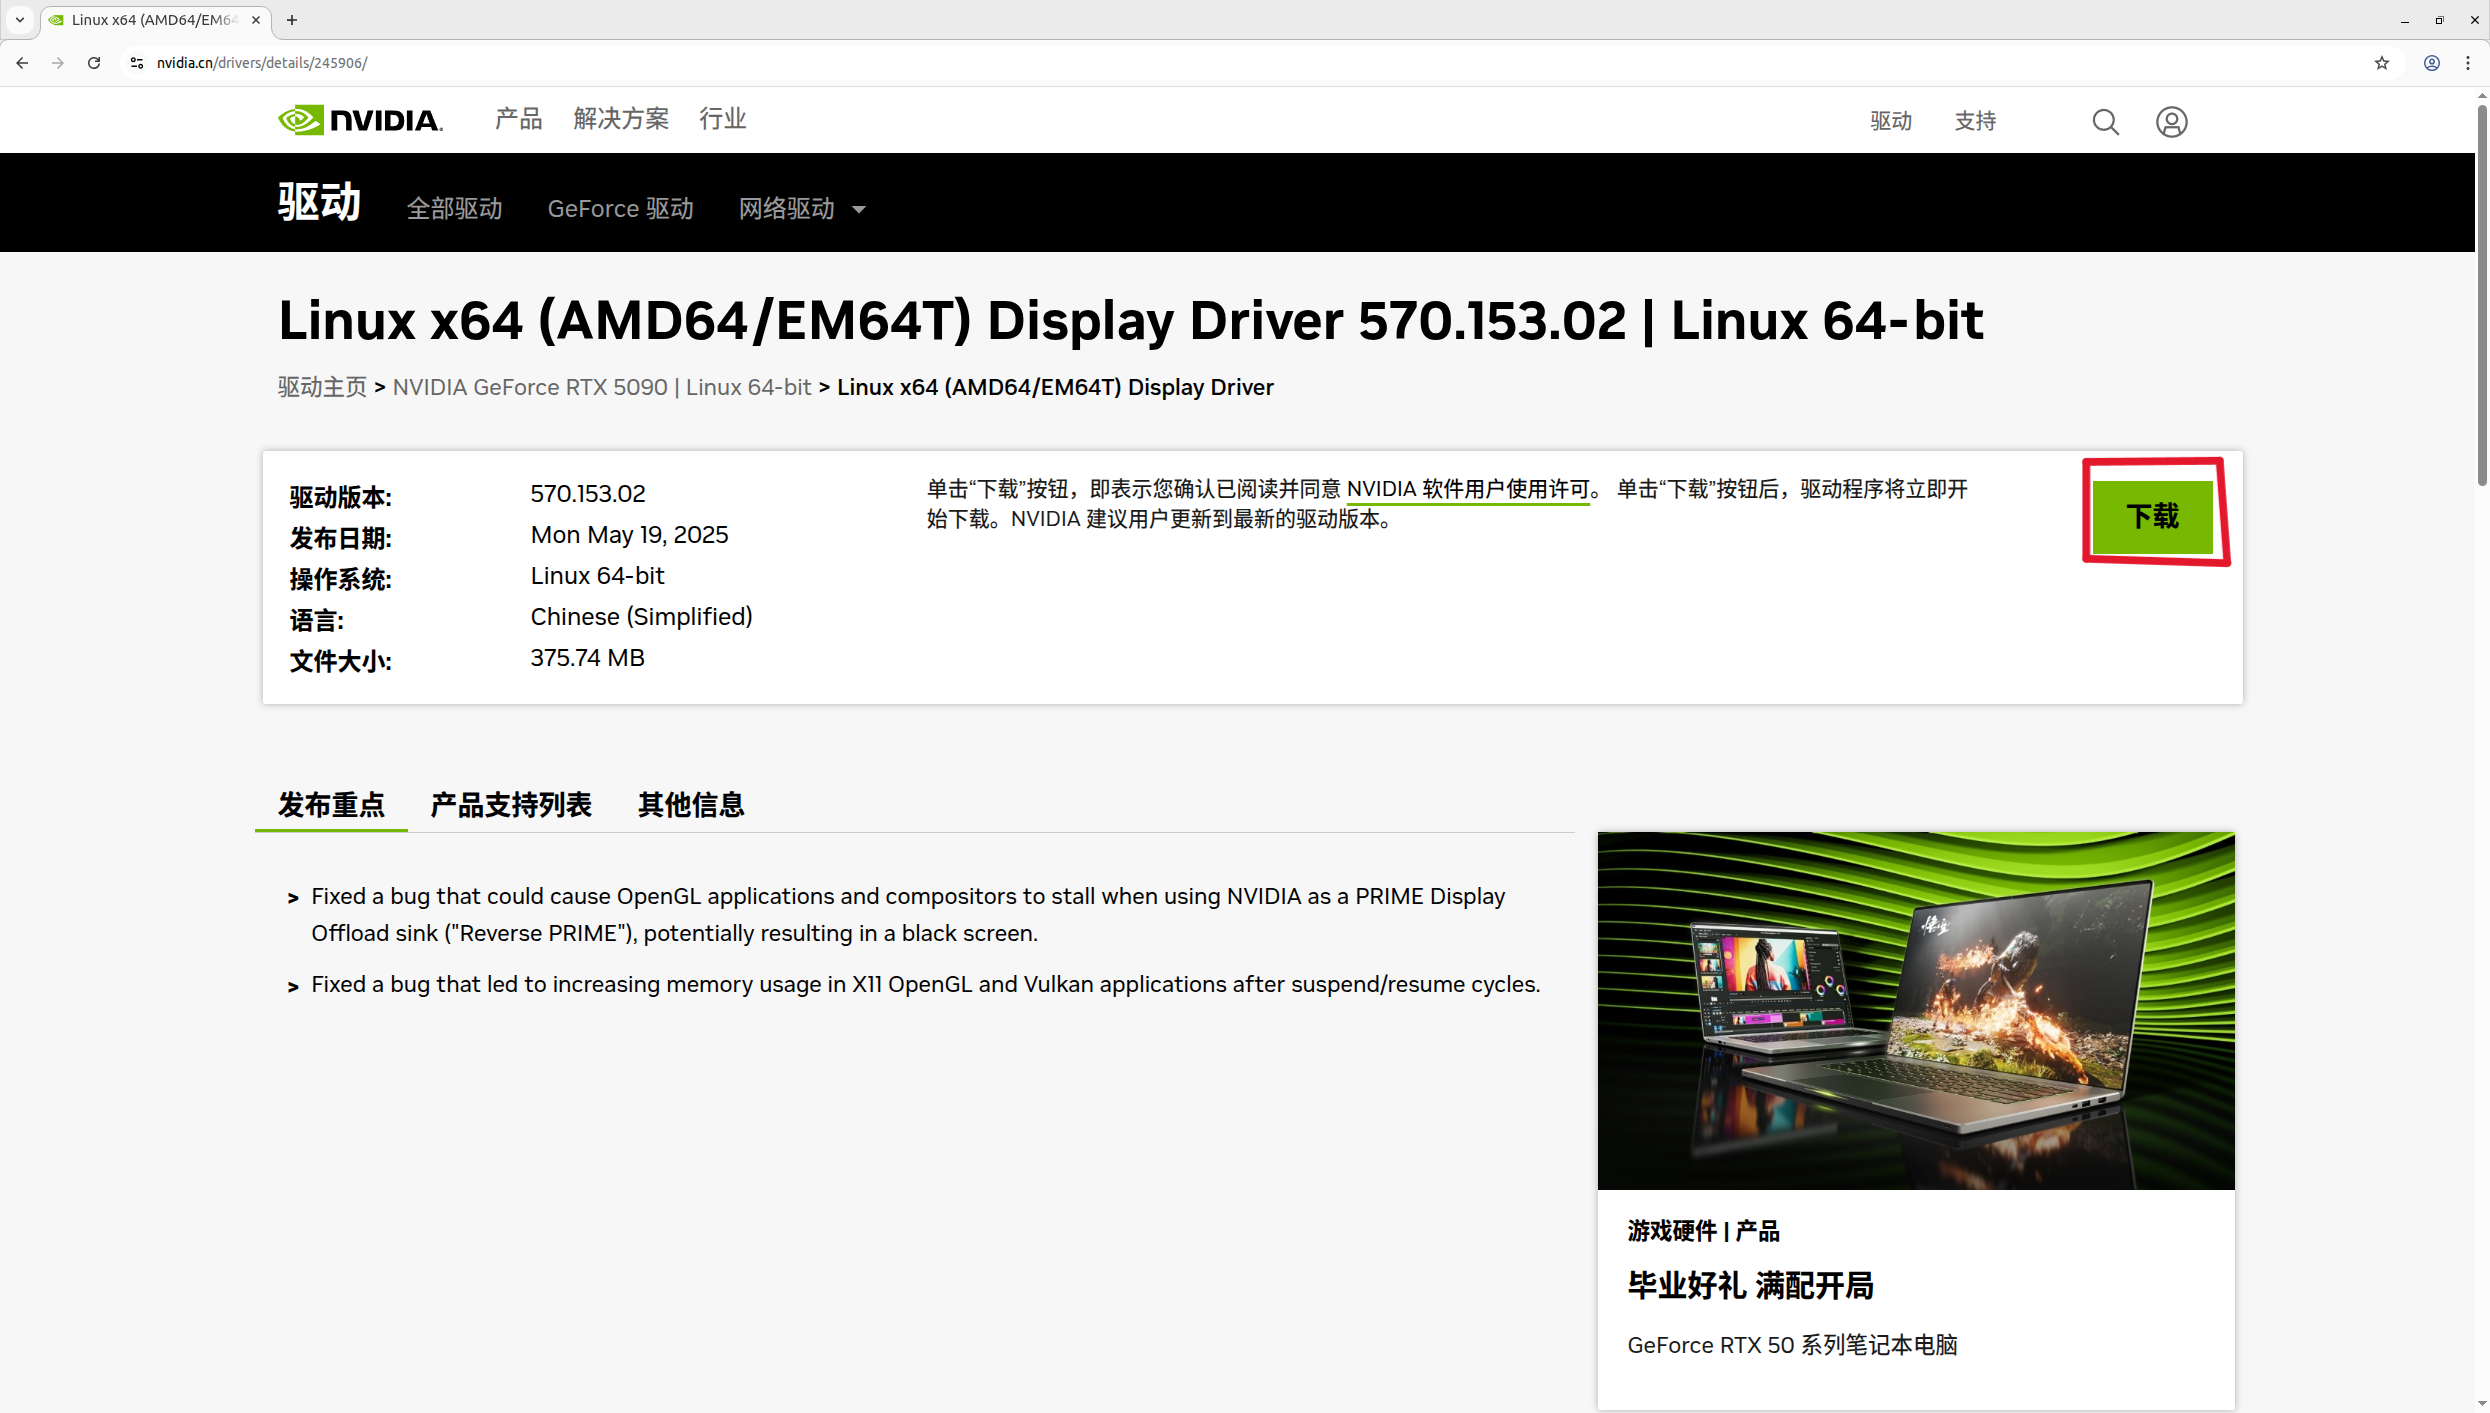View site information icon in address bar
This screenshot has height=1413, width=2490.
(x=137, y=63)
